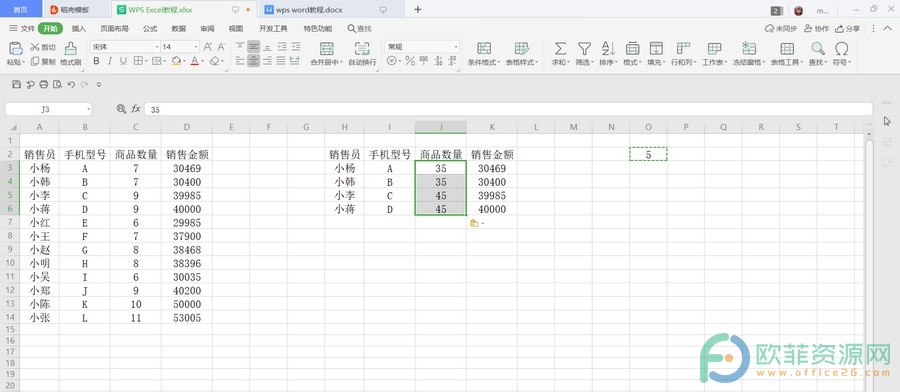Open Table Style (表格样式) dropdown
Viewport: 900px width, 392px height.
521,62
